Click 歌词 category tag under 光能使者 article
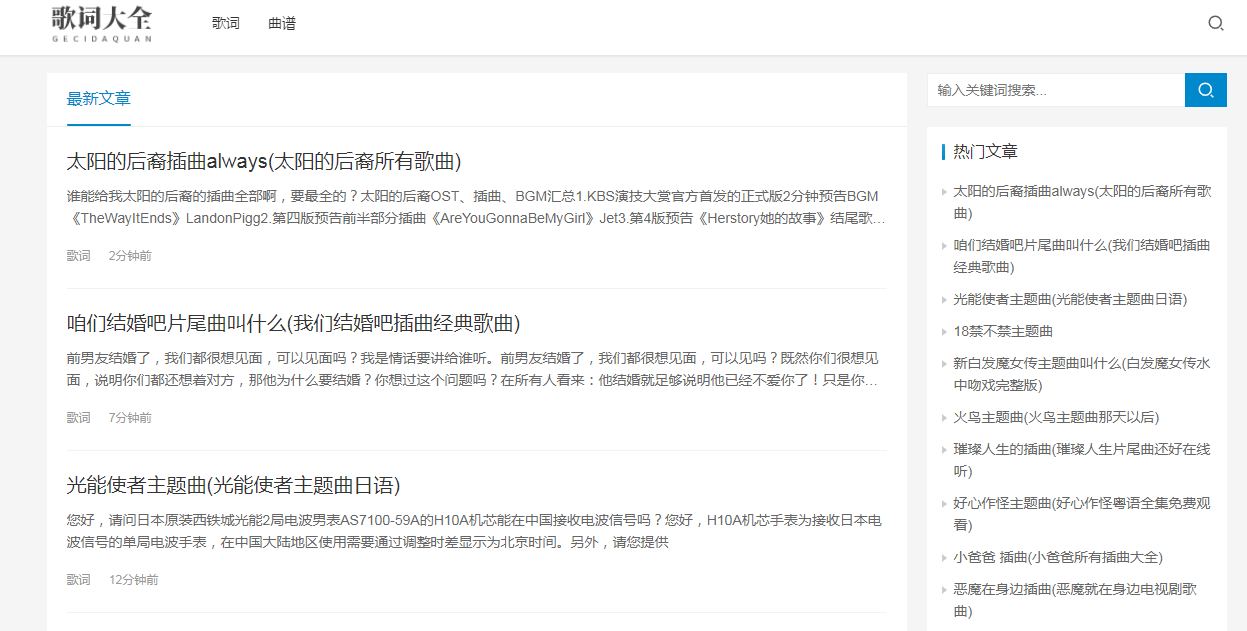 79,580
